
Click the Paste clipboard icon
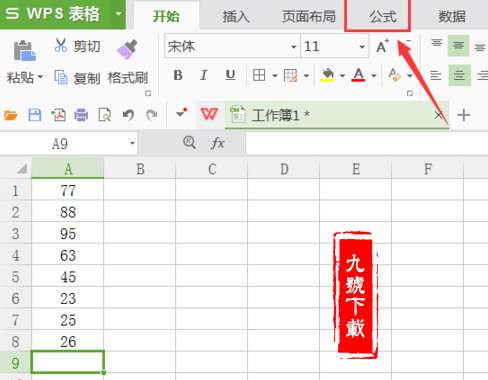point(24,51)
